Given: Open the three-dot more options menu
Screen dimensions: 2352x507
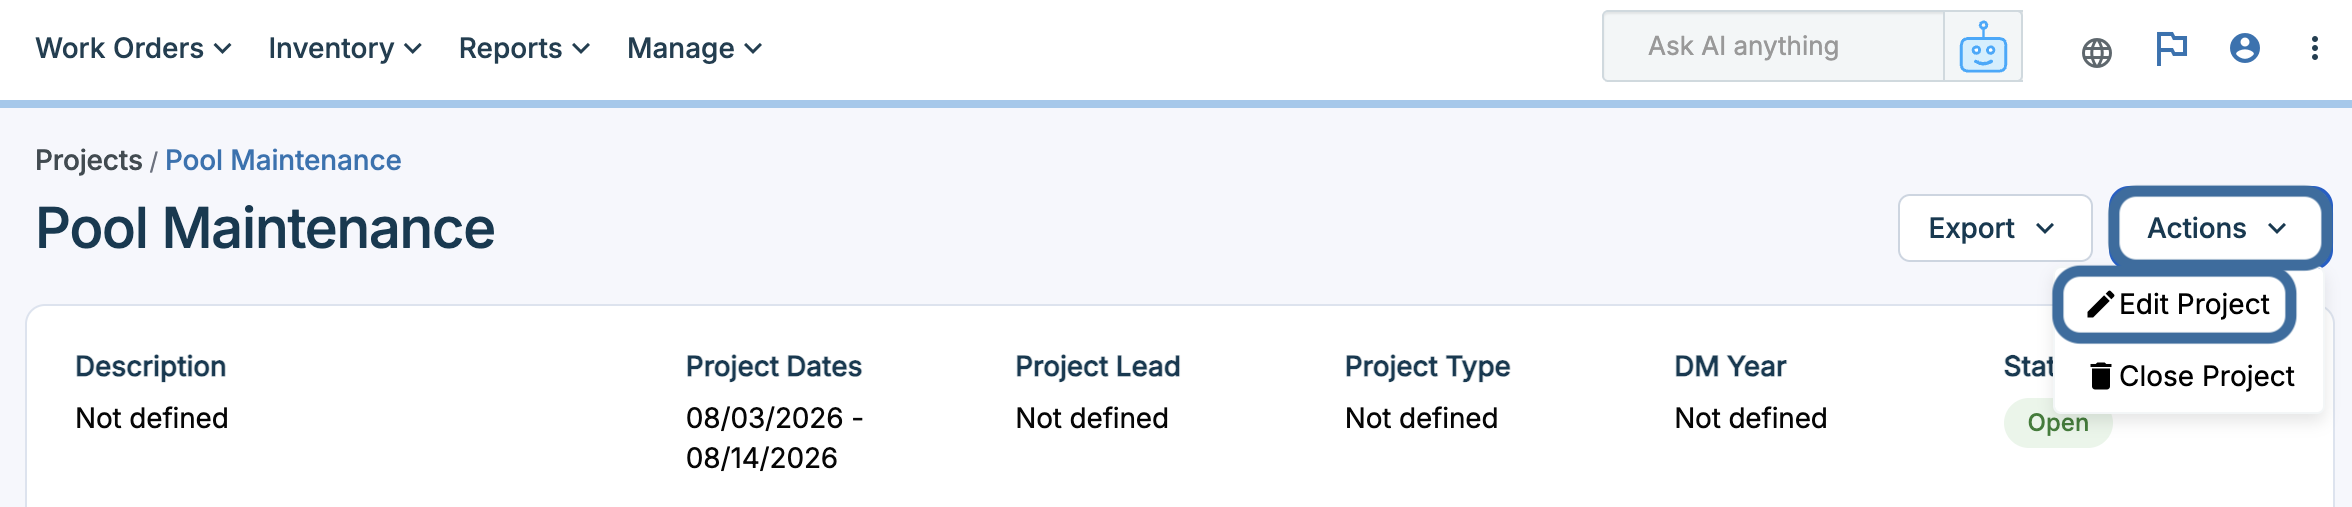Looking at the screenshot, I should [x=2314, y=48].
